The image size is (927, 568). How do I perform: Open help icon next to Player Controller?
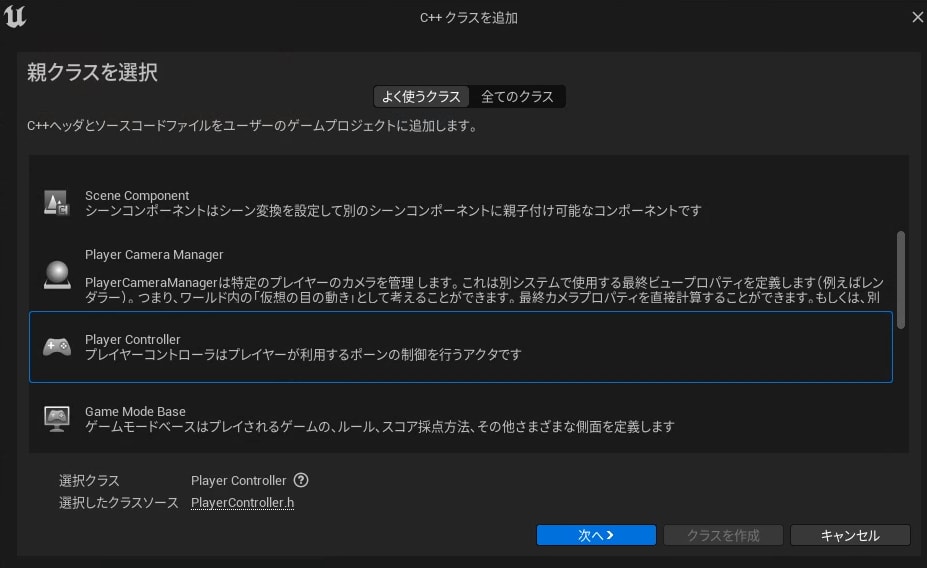[x=301, y=480]
